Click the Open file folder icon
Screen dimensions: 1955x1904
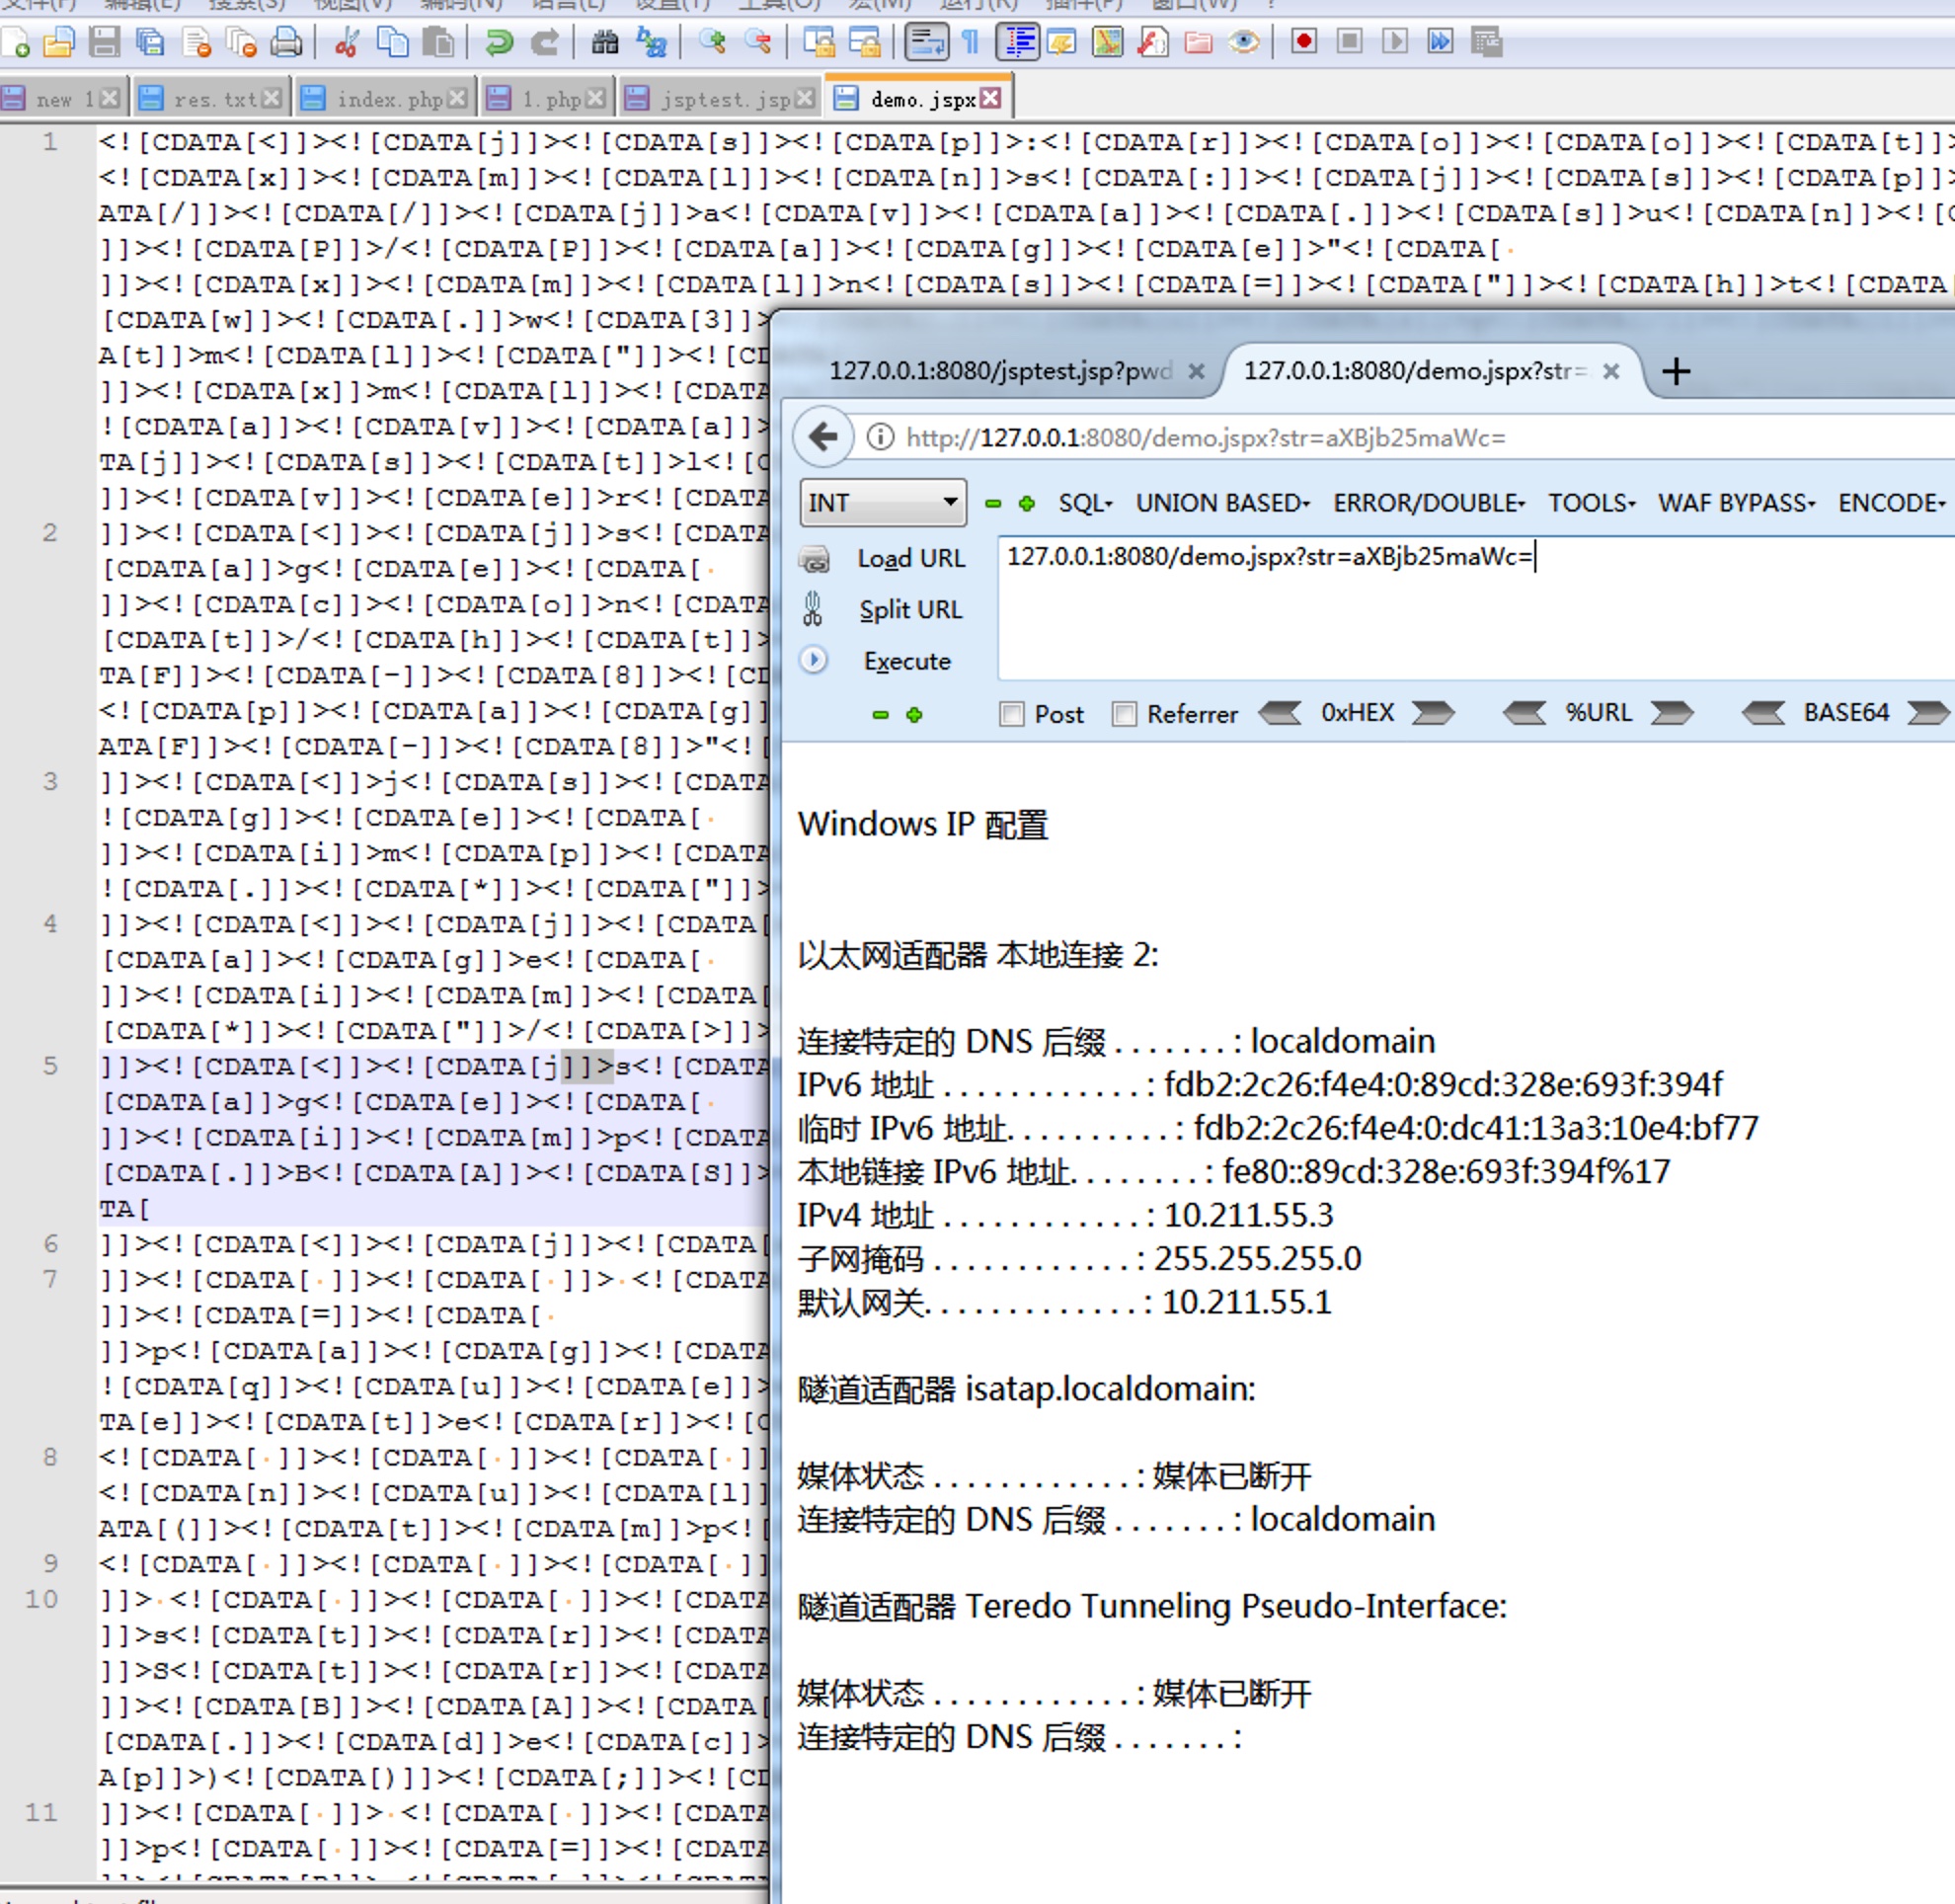pyautogui.click(x=59, y=42)
